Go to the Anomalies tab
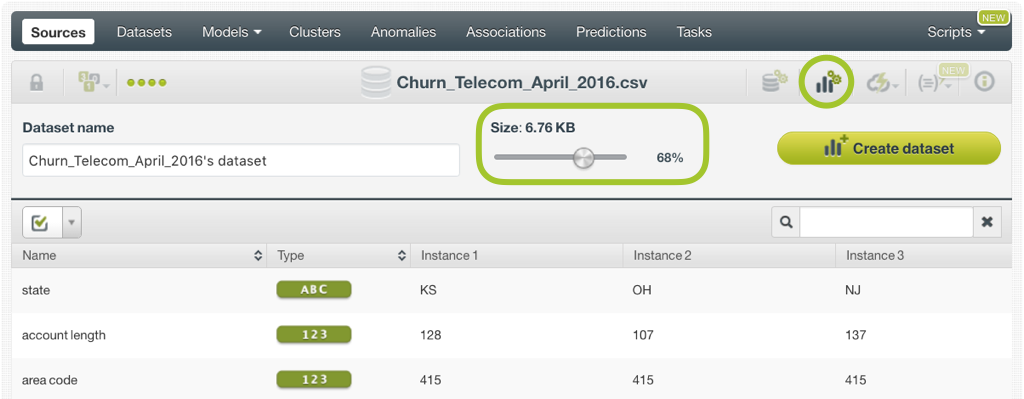The image size is (1024, 399). click(x=404, y=32)
